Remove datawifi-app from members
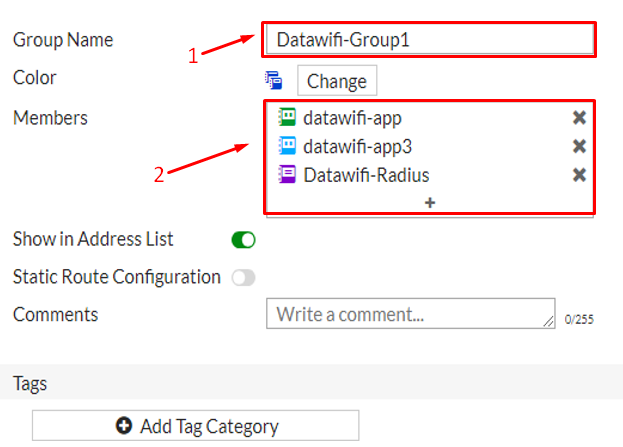The width and height of the screenshot is (623, 447). pos(579,118)
